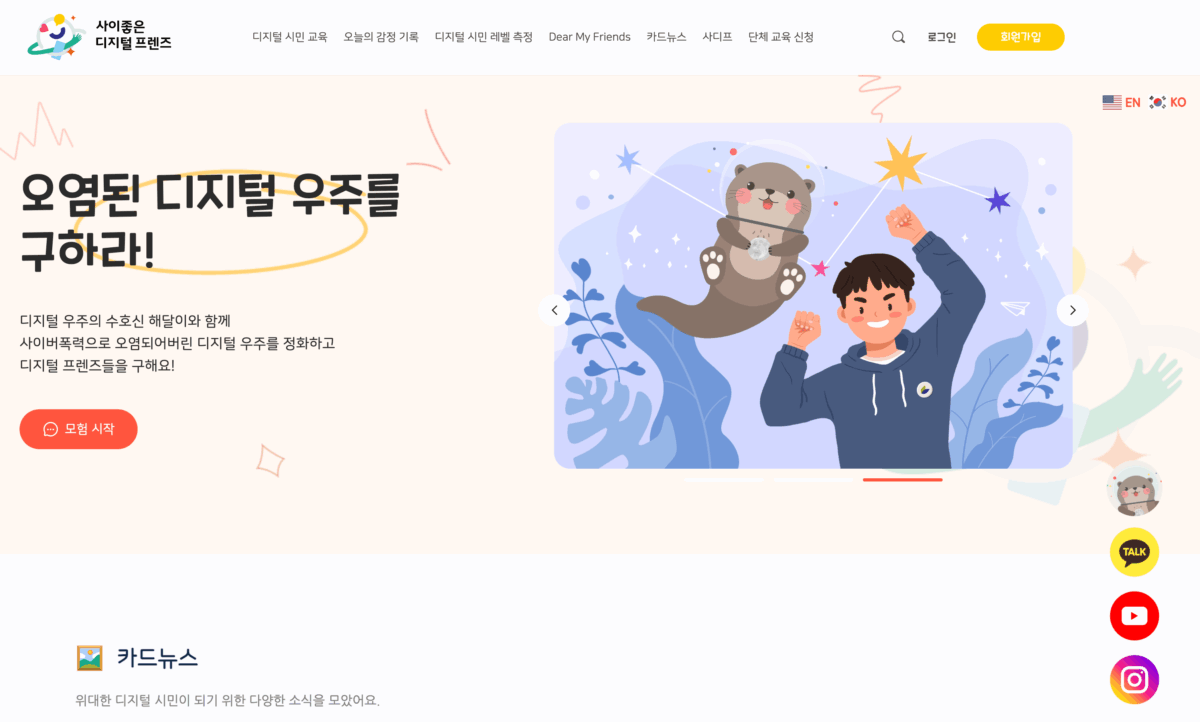The height and width of the screenshot is (722, 1200).
Task: Go to Dear My Friends page
Action: pyautogui.click(x=590, y=37)
